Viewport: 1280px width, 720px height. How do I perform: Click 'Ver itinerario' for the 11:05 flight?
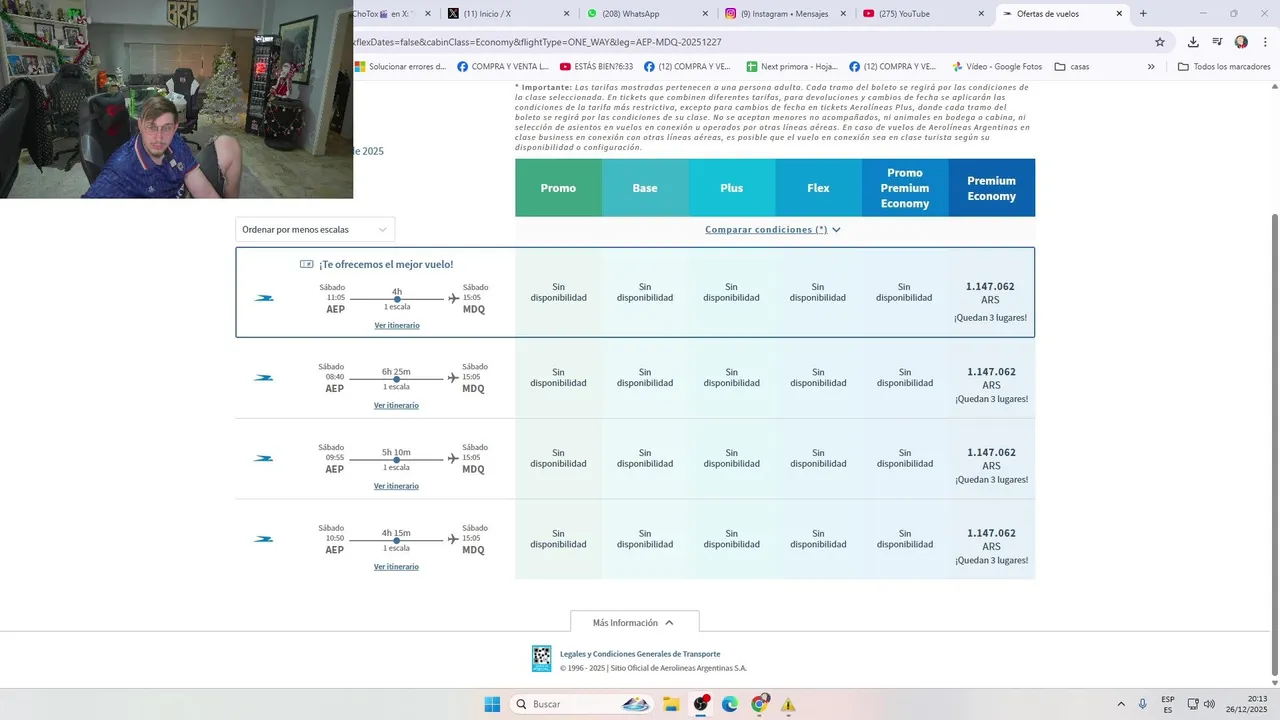(397, 326)
